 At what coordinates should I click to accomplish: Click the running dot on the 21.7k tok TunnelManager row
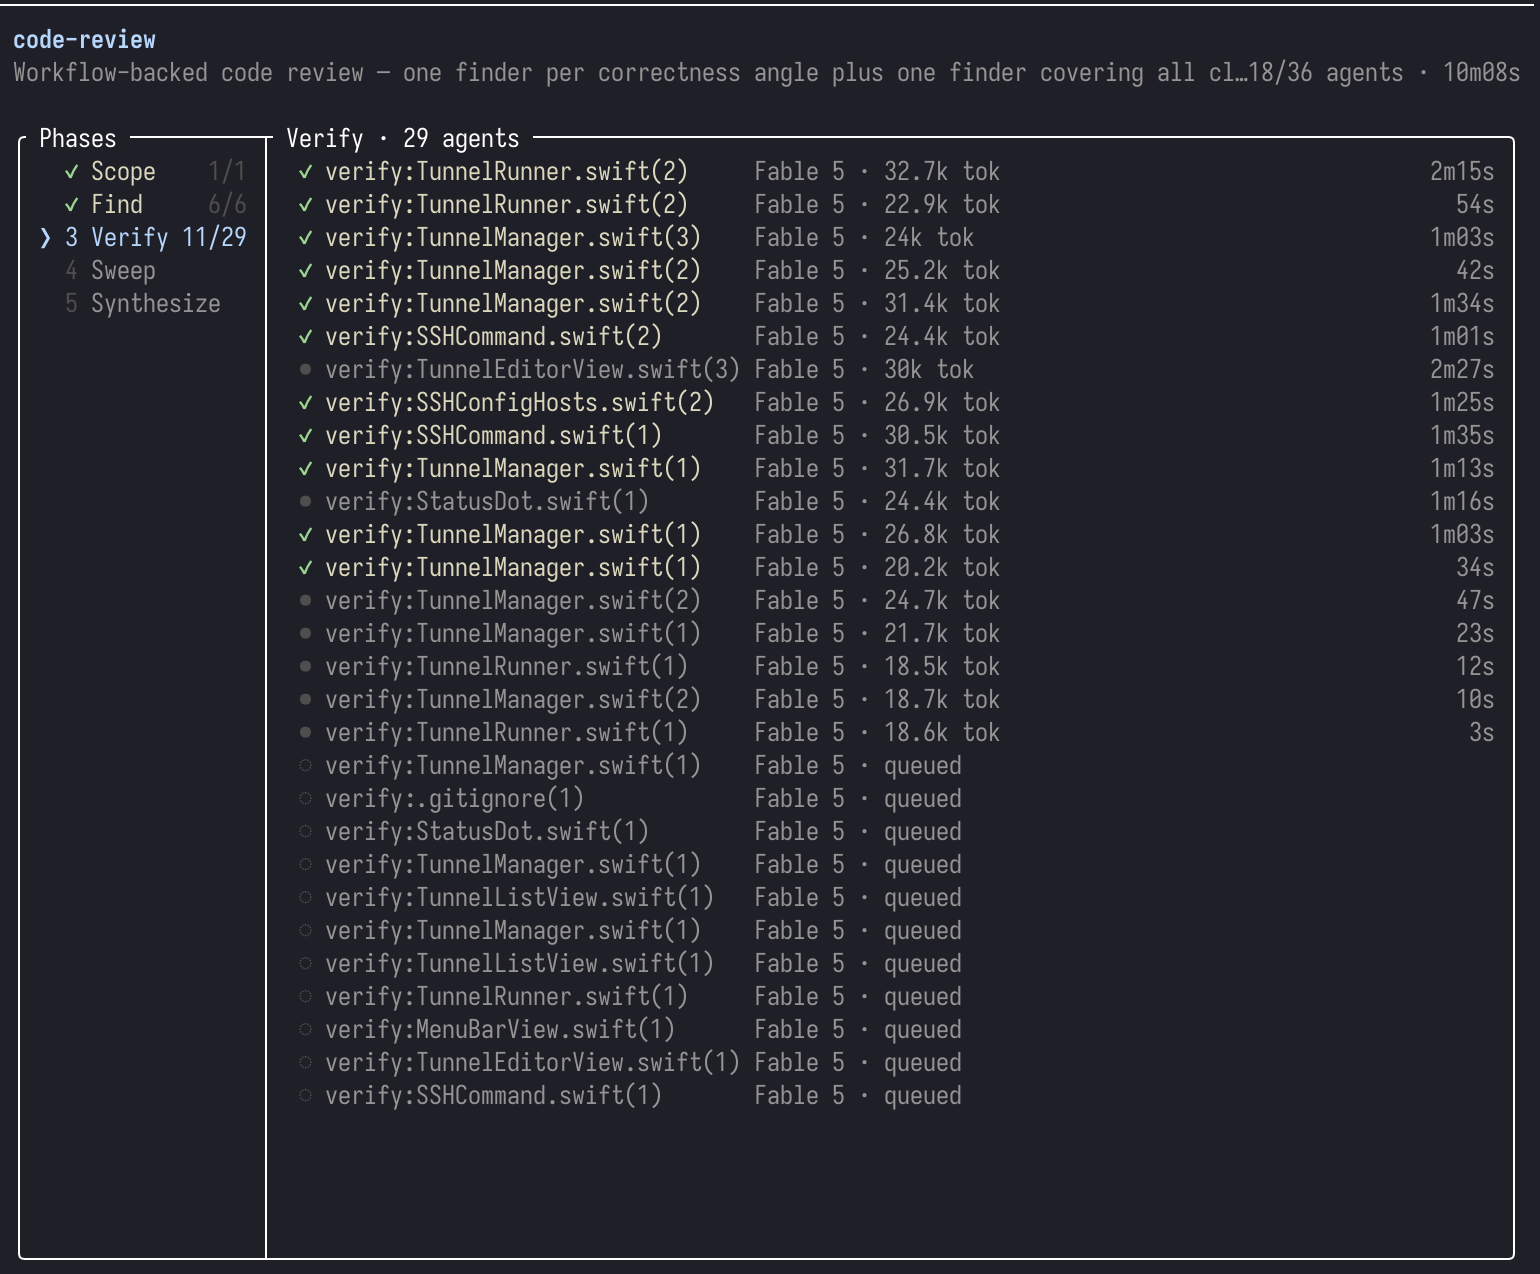coord(306,634)
